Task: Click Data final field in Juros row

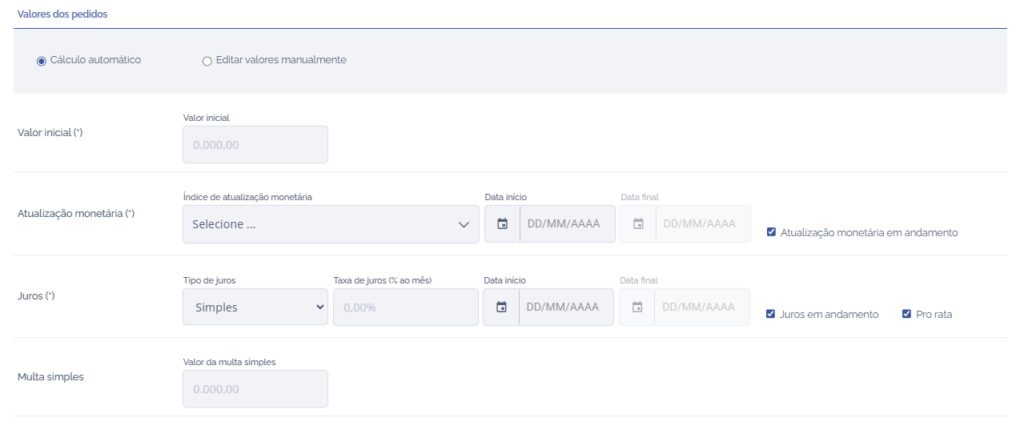Action: point(699,307)
